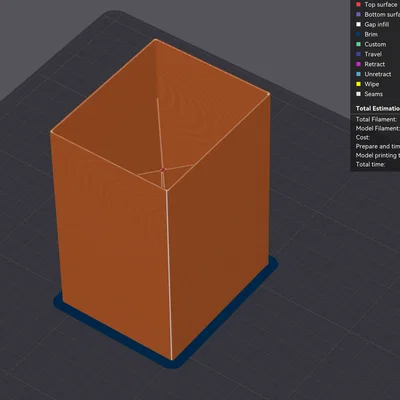Click the red dot inside the box
The height and width of the screenshot is (400, 400).
163,170
